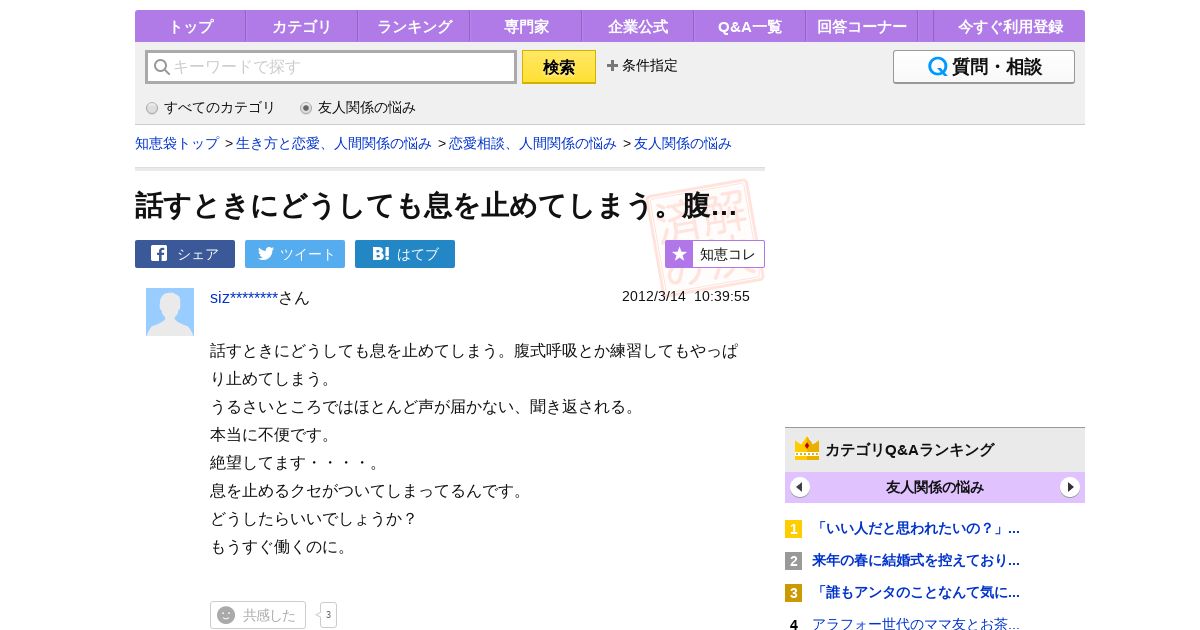Select the 友人関係の悩み radio option
This screenshot has height=630, width=1200.
358,108
